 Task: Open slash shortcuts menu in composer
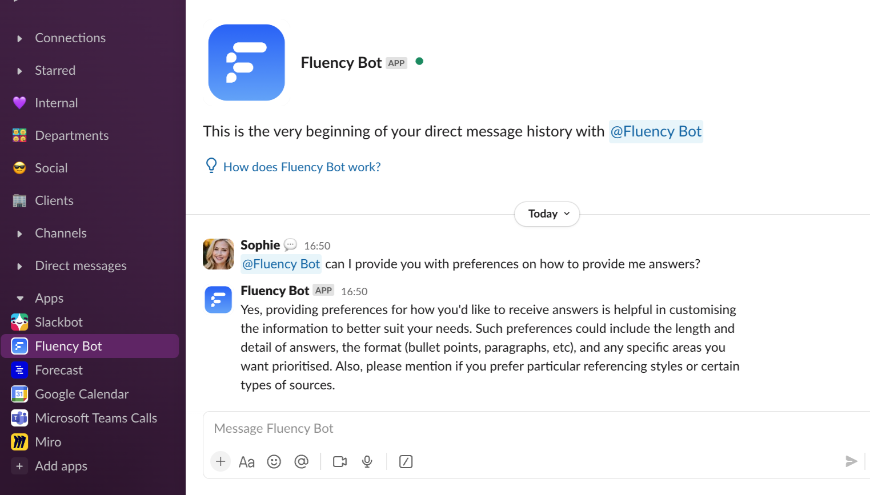click(406, 461)
